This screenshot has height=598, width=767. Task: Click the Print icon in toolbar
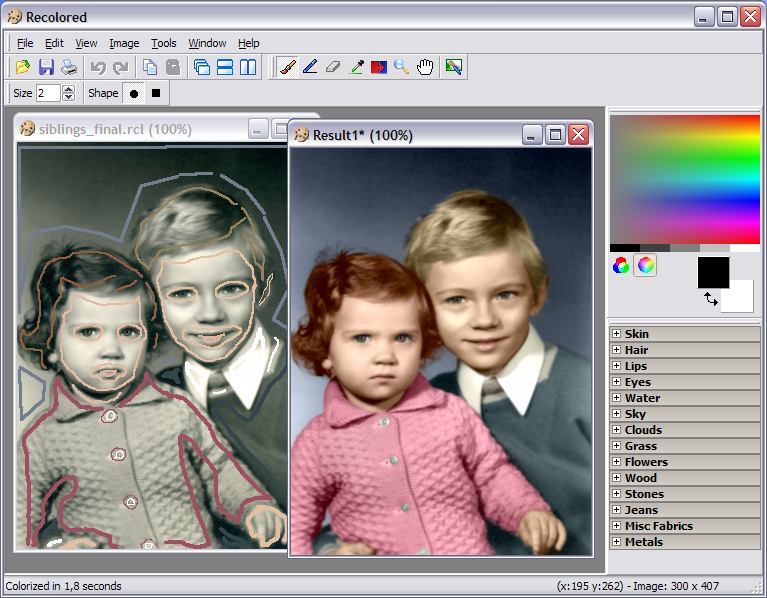tap(69, 67)
